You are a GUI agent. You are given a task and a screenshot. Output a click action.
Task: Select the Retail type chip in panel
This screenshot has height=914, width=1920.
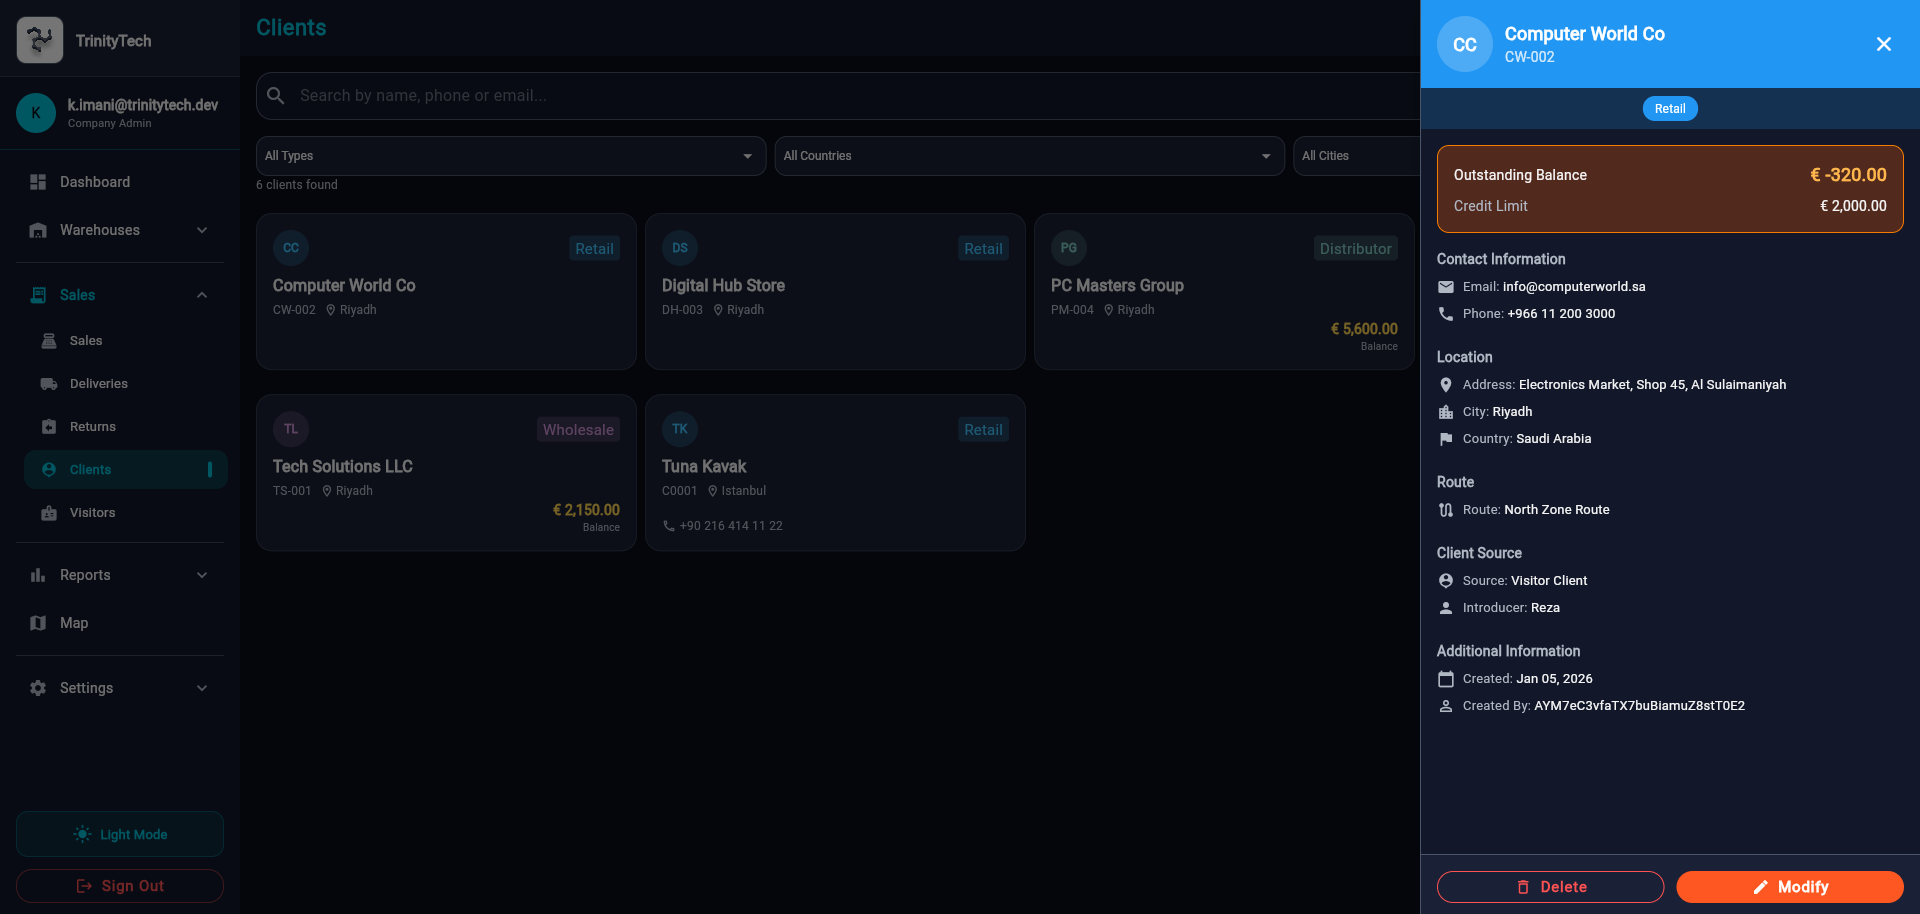point(1669,109)
